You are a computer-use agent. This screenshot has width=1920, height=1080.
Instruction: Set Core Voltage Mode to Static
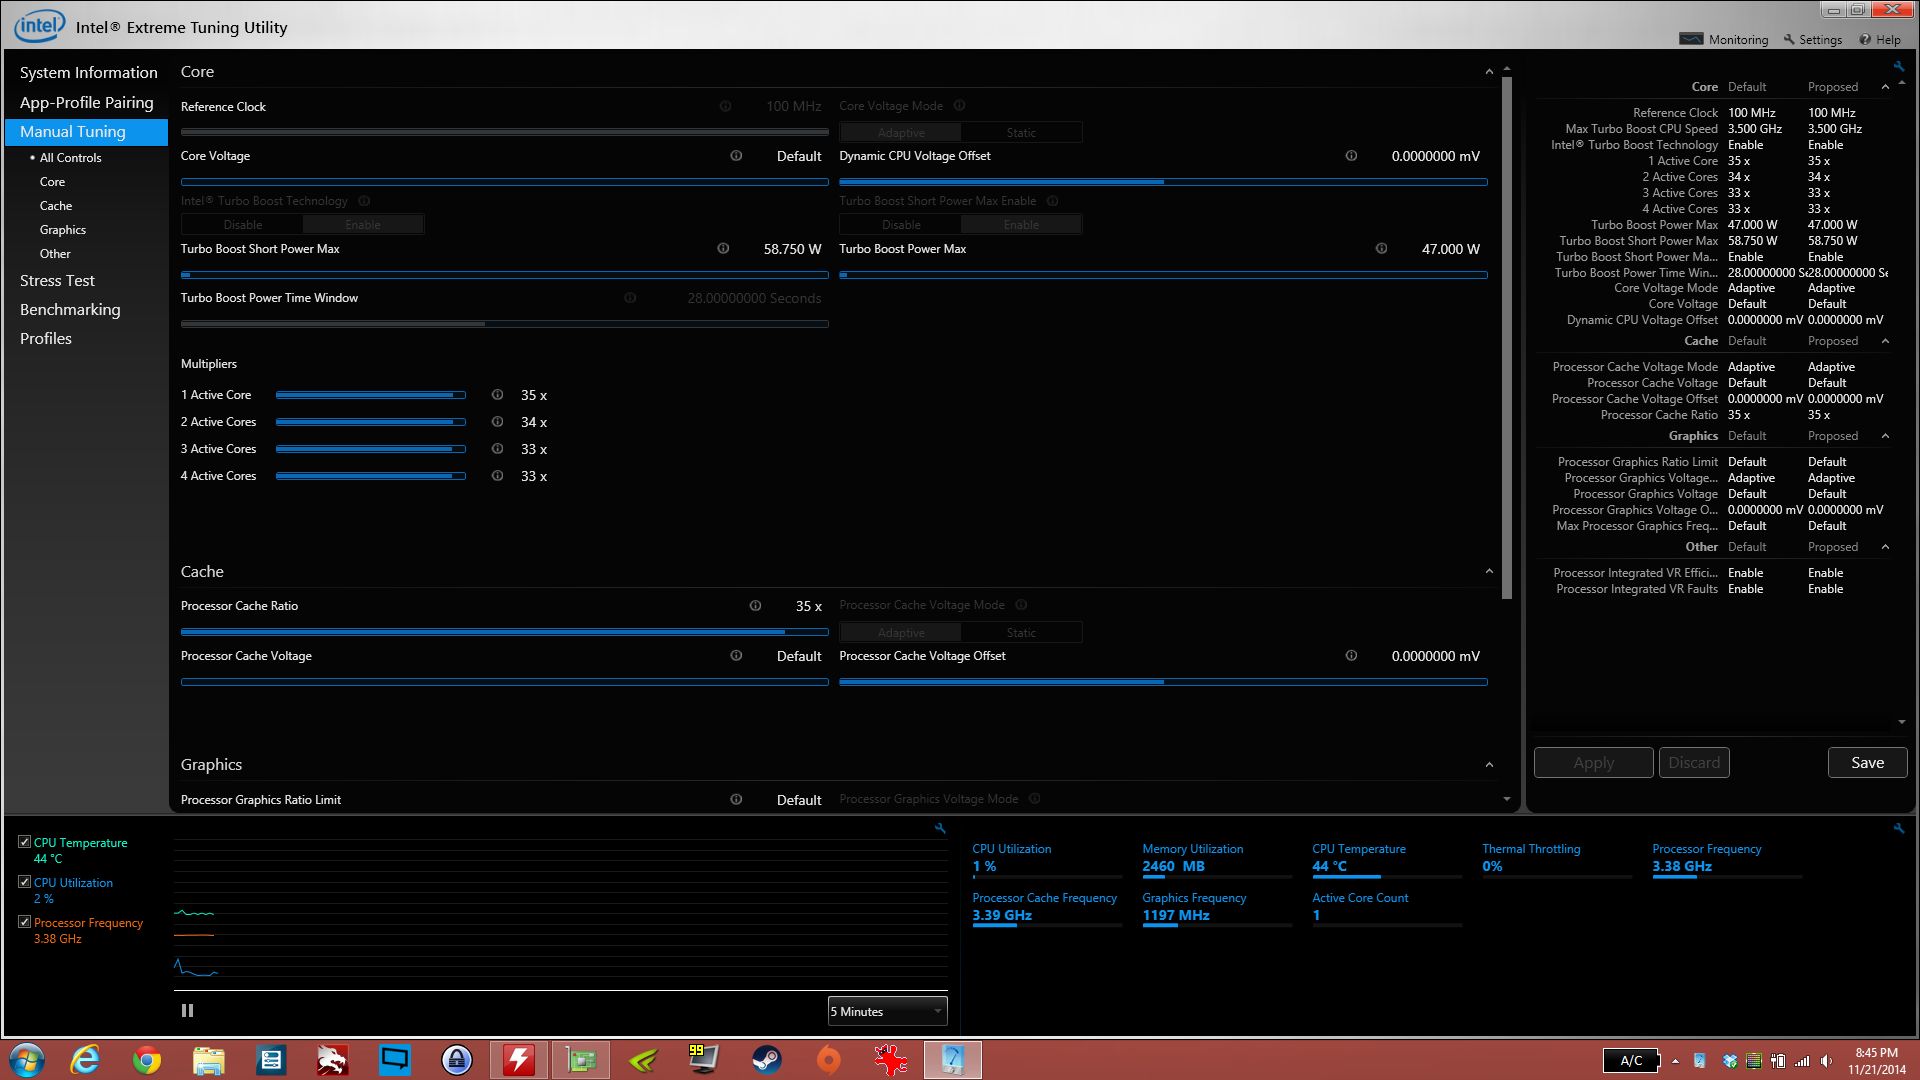coord(1021,132)
